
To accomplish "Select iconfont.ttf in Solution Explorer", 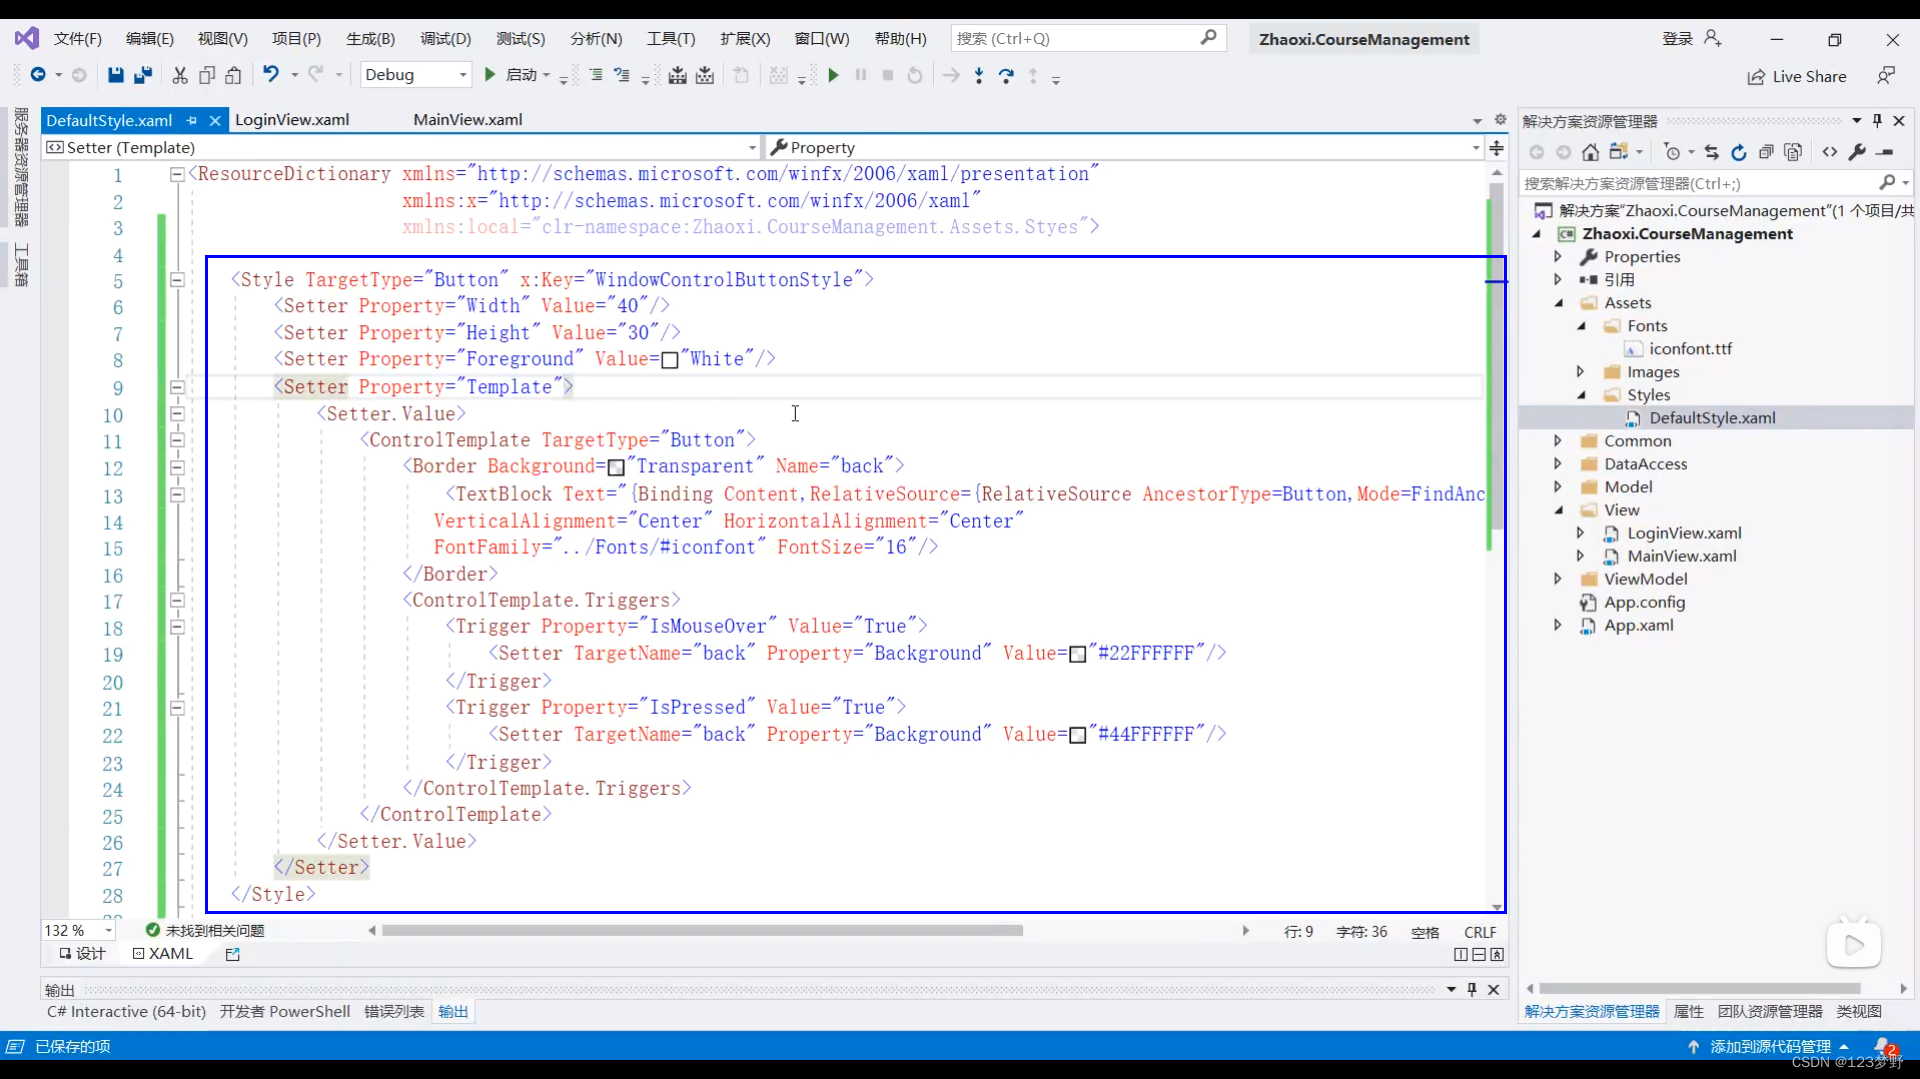I will point(1690,349).
